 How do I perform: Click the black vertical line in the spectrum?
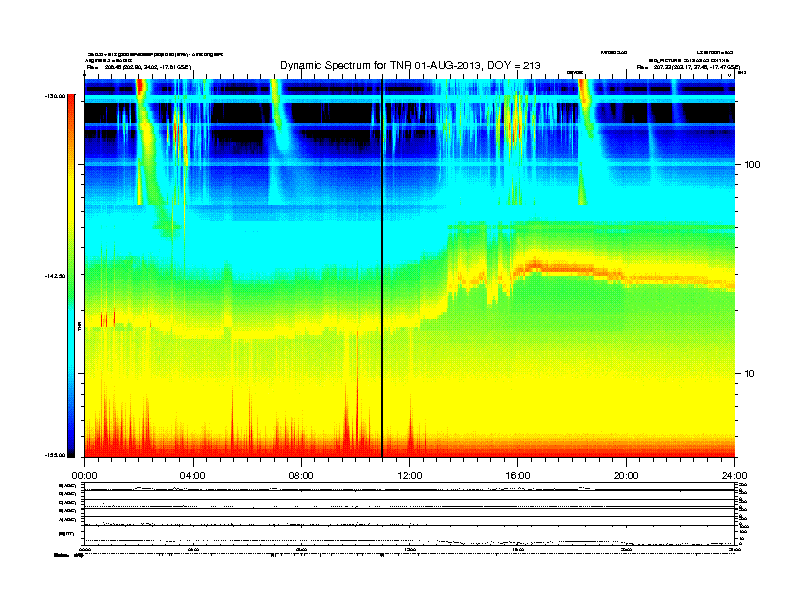[382, 266]
